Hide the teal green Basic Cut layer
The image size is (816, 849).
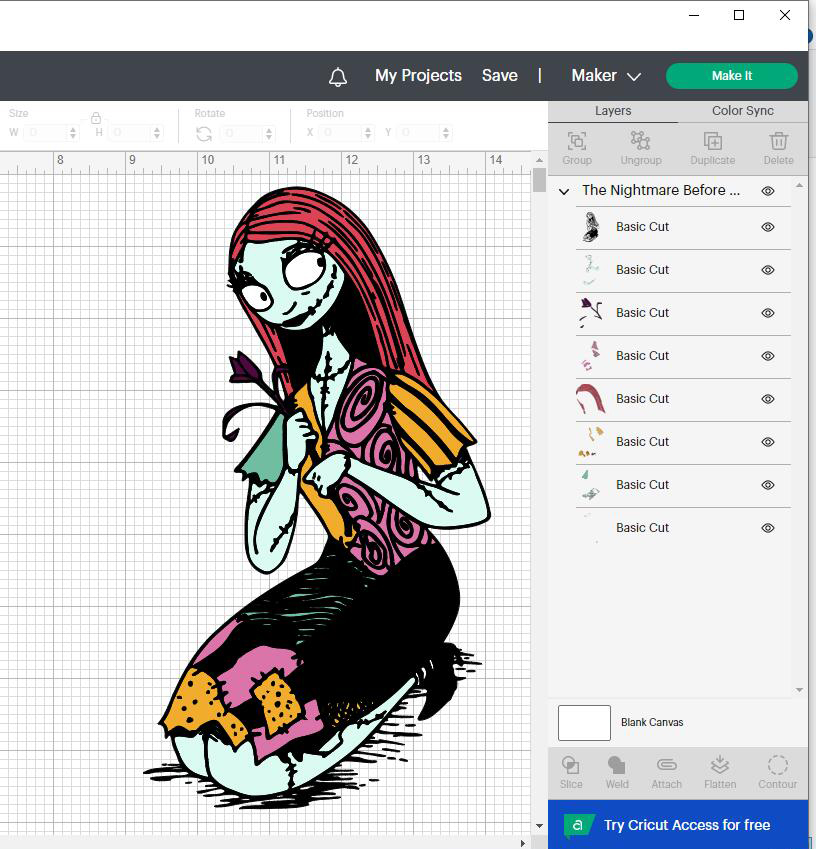click(768, 485)
